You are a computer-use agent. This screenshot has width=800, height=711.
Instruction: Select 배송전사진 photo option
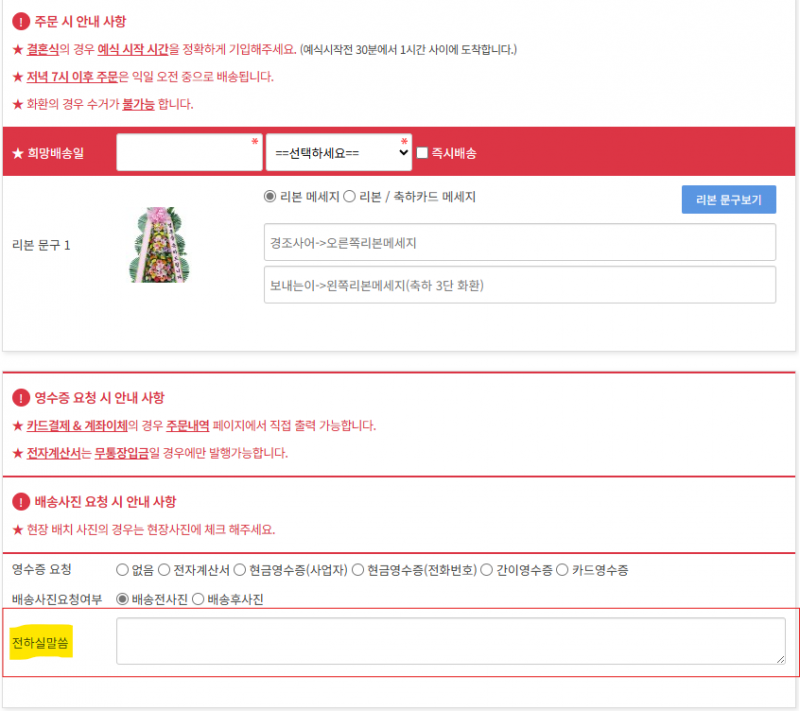point(122,599)
